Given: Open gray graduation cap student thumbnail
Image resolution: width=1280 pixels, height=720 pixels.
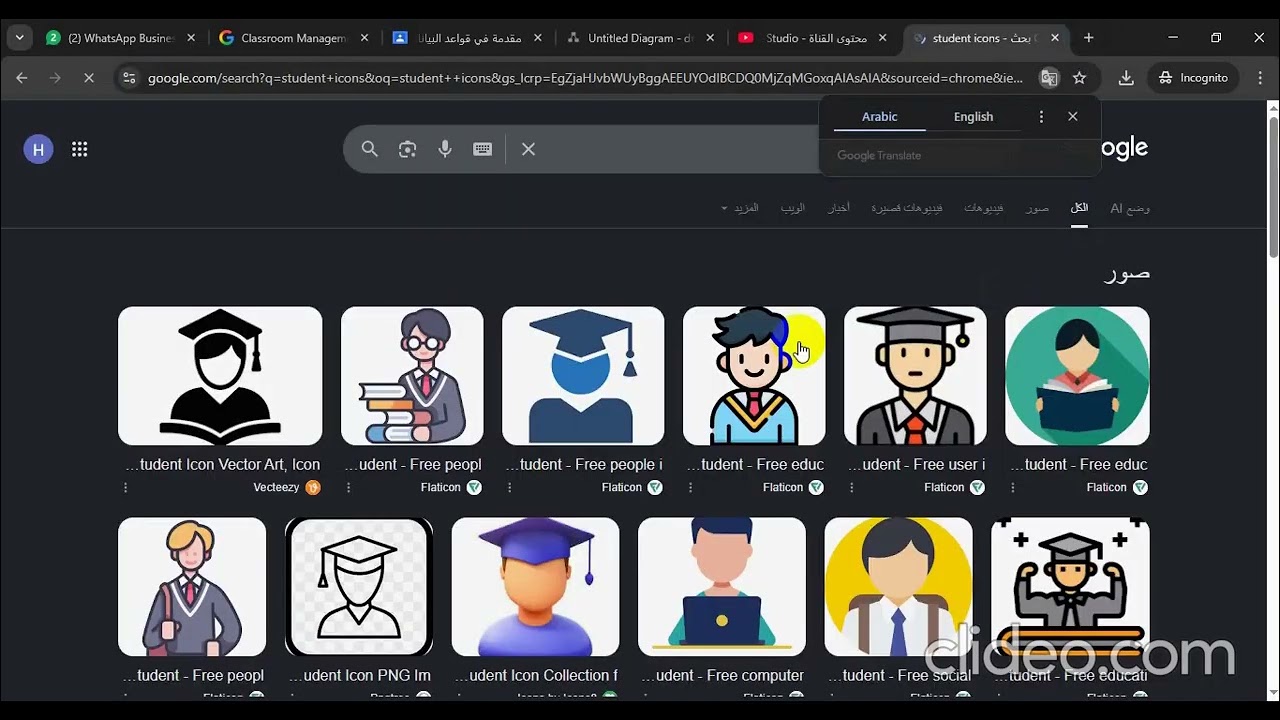Looking at the screenshot, I should pos(915,376).
